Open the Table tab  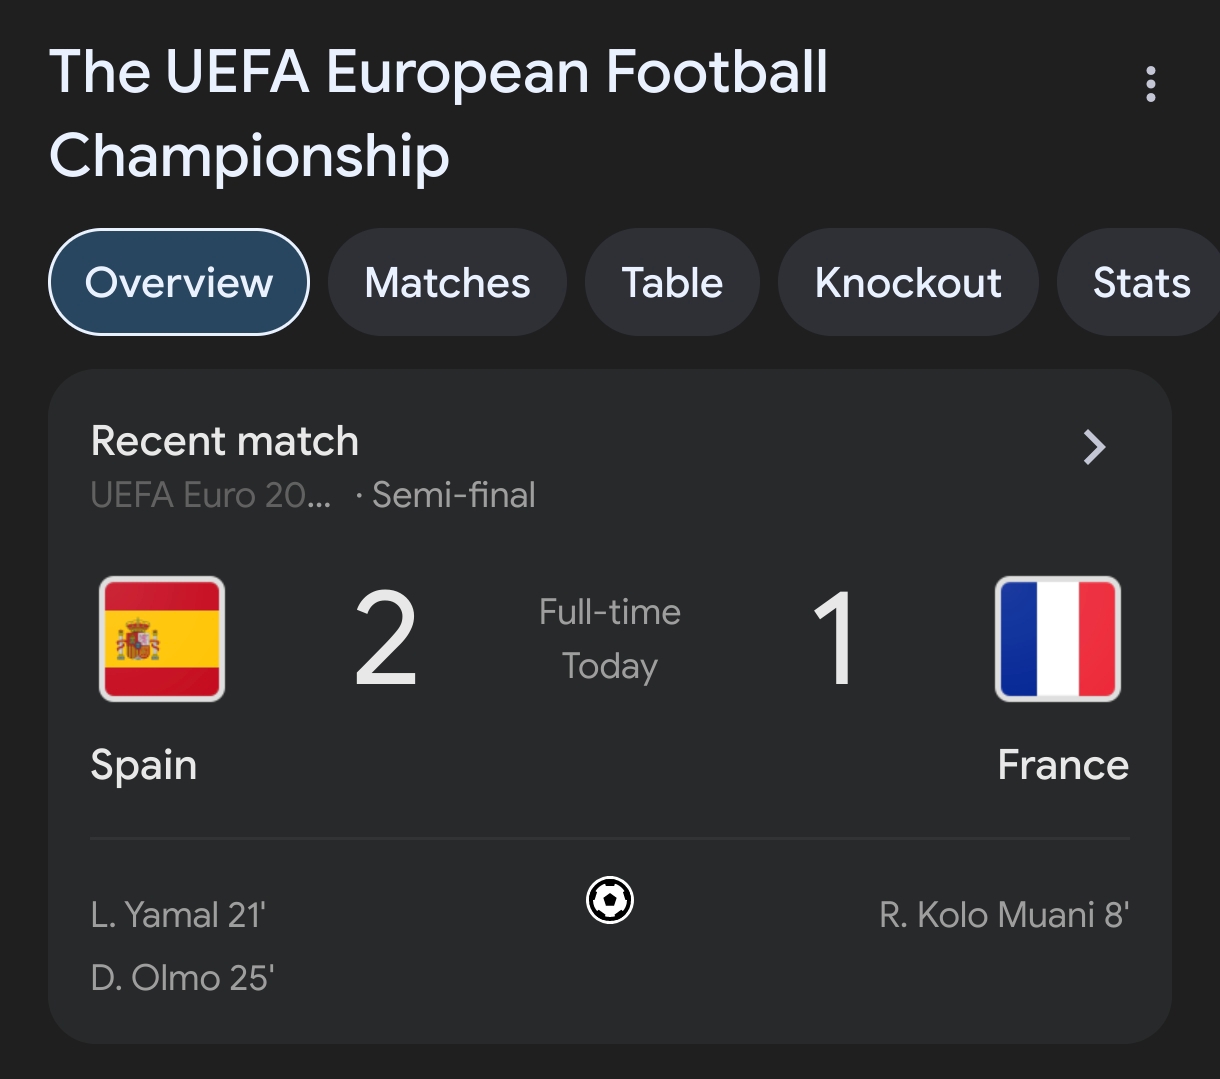click(x=672, y=283)
